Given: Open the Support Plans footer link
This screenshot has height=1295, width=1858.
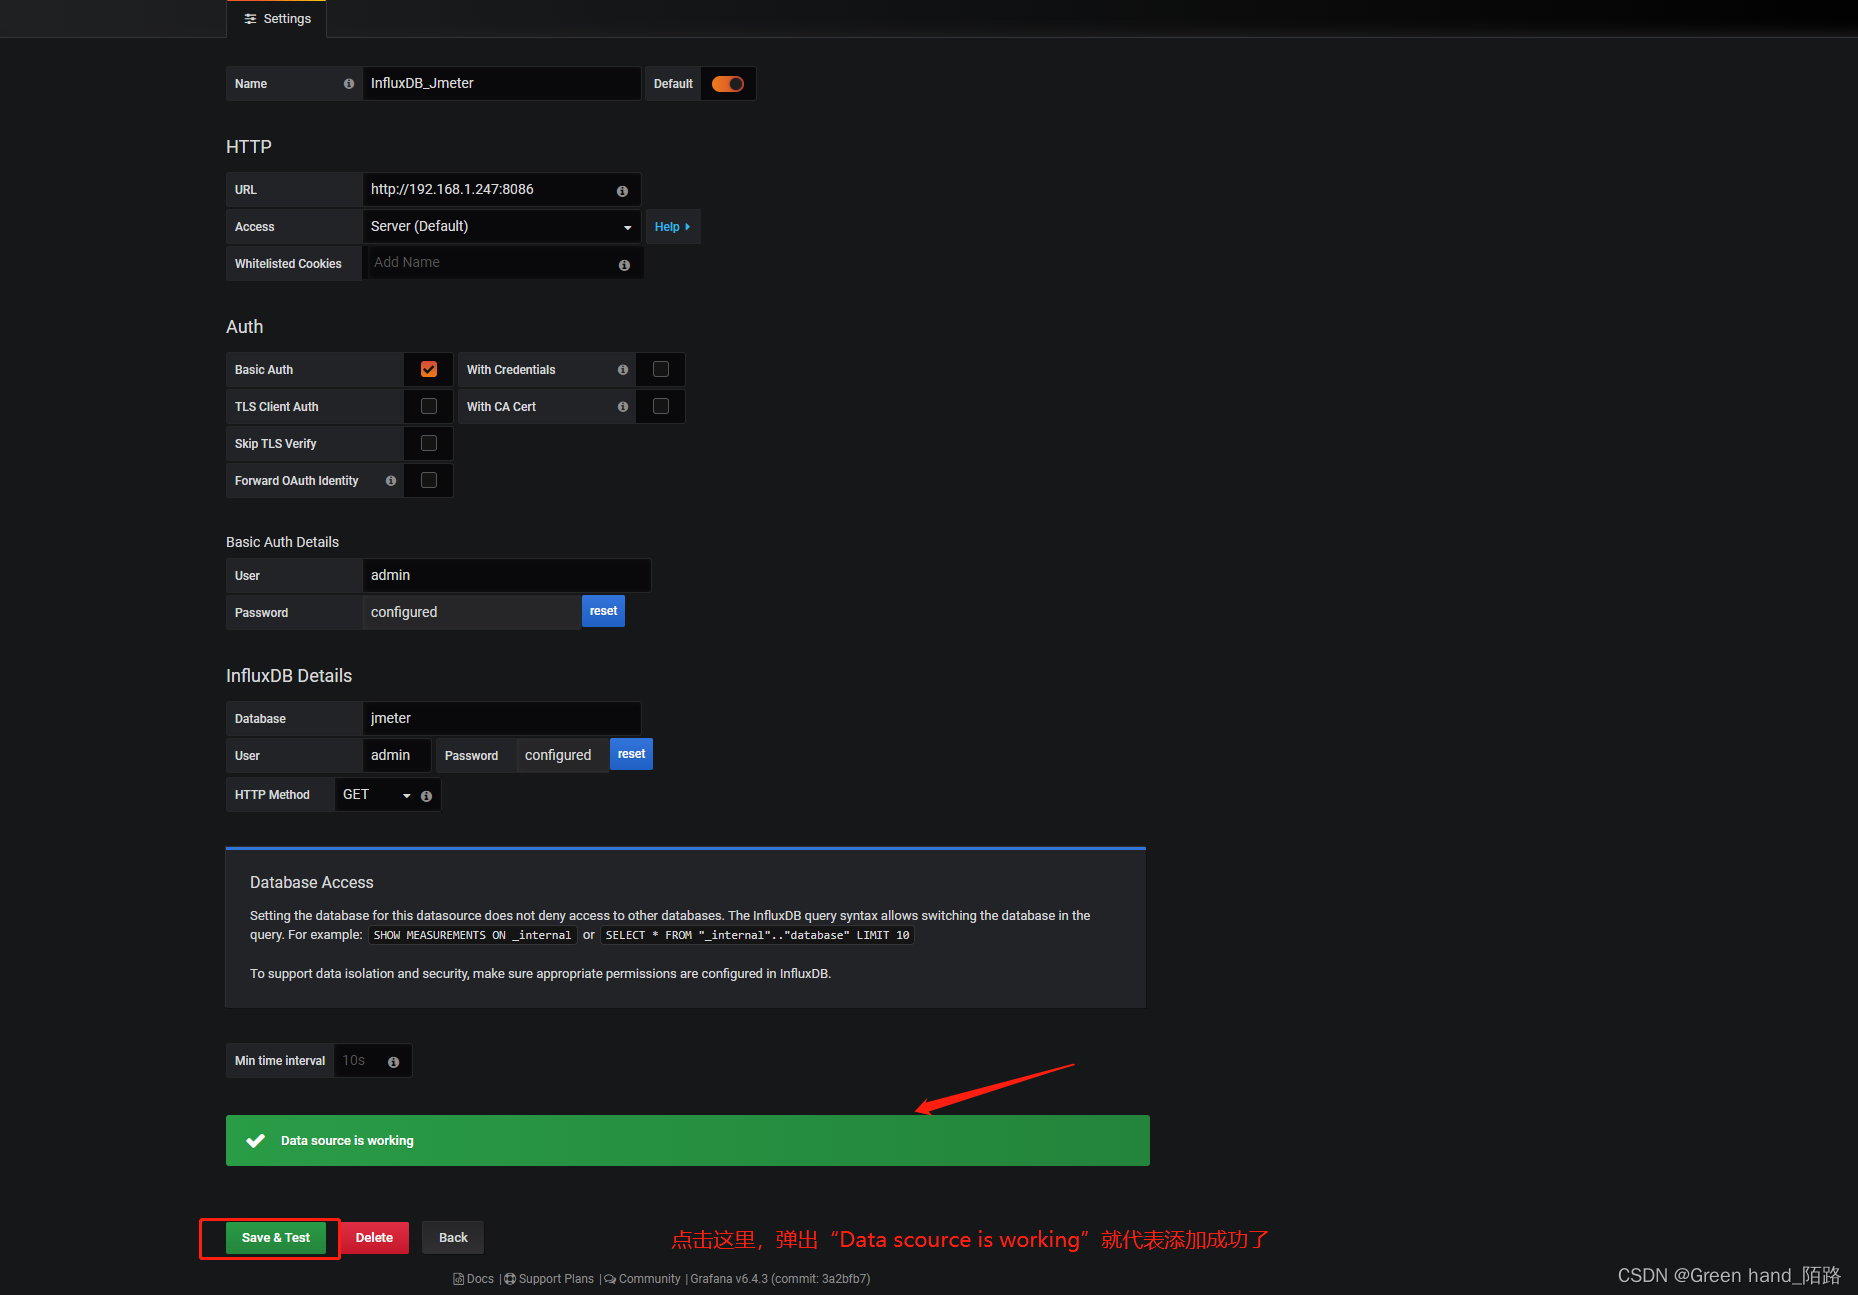Looking at the screenshot, I should [x=549, y=1279].
